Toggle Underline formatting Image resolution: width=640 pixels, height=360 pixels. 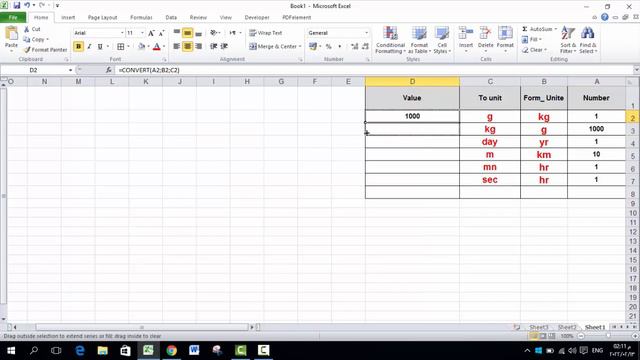(100, 47)
